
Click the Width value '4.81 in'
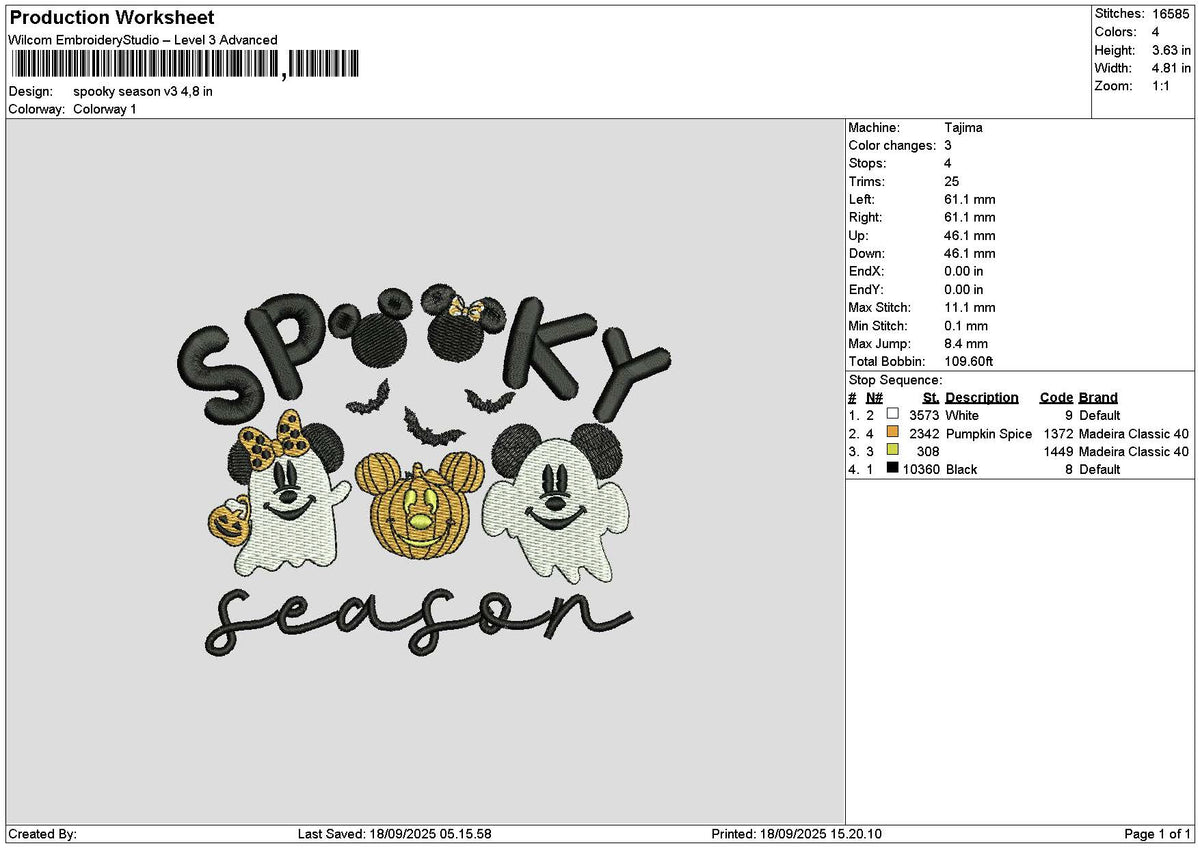(x=1172, y=68)
